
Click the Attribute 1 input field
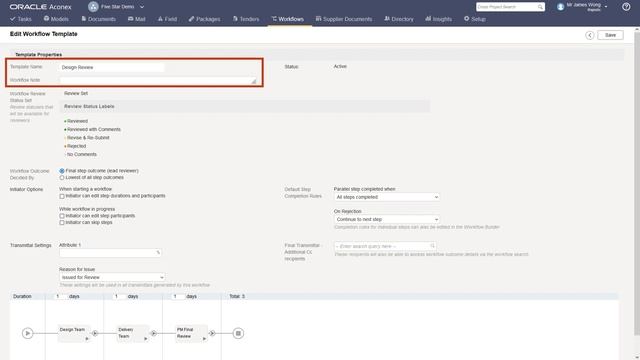[x=110, y=253]
